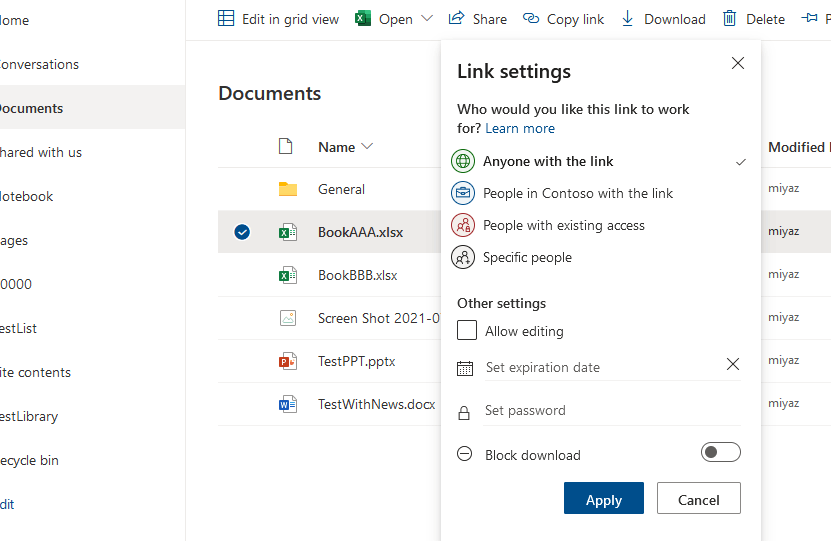Click the Download toolbar item
This screenshot has width=831, height=541.
tap(664, 19)
